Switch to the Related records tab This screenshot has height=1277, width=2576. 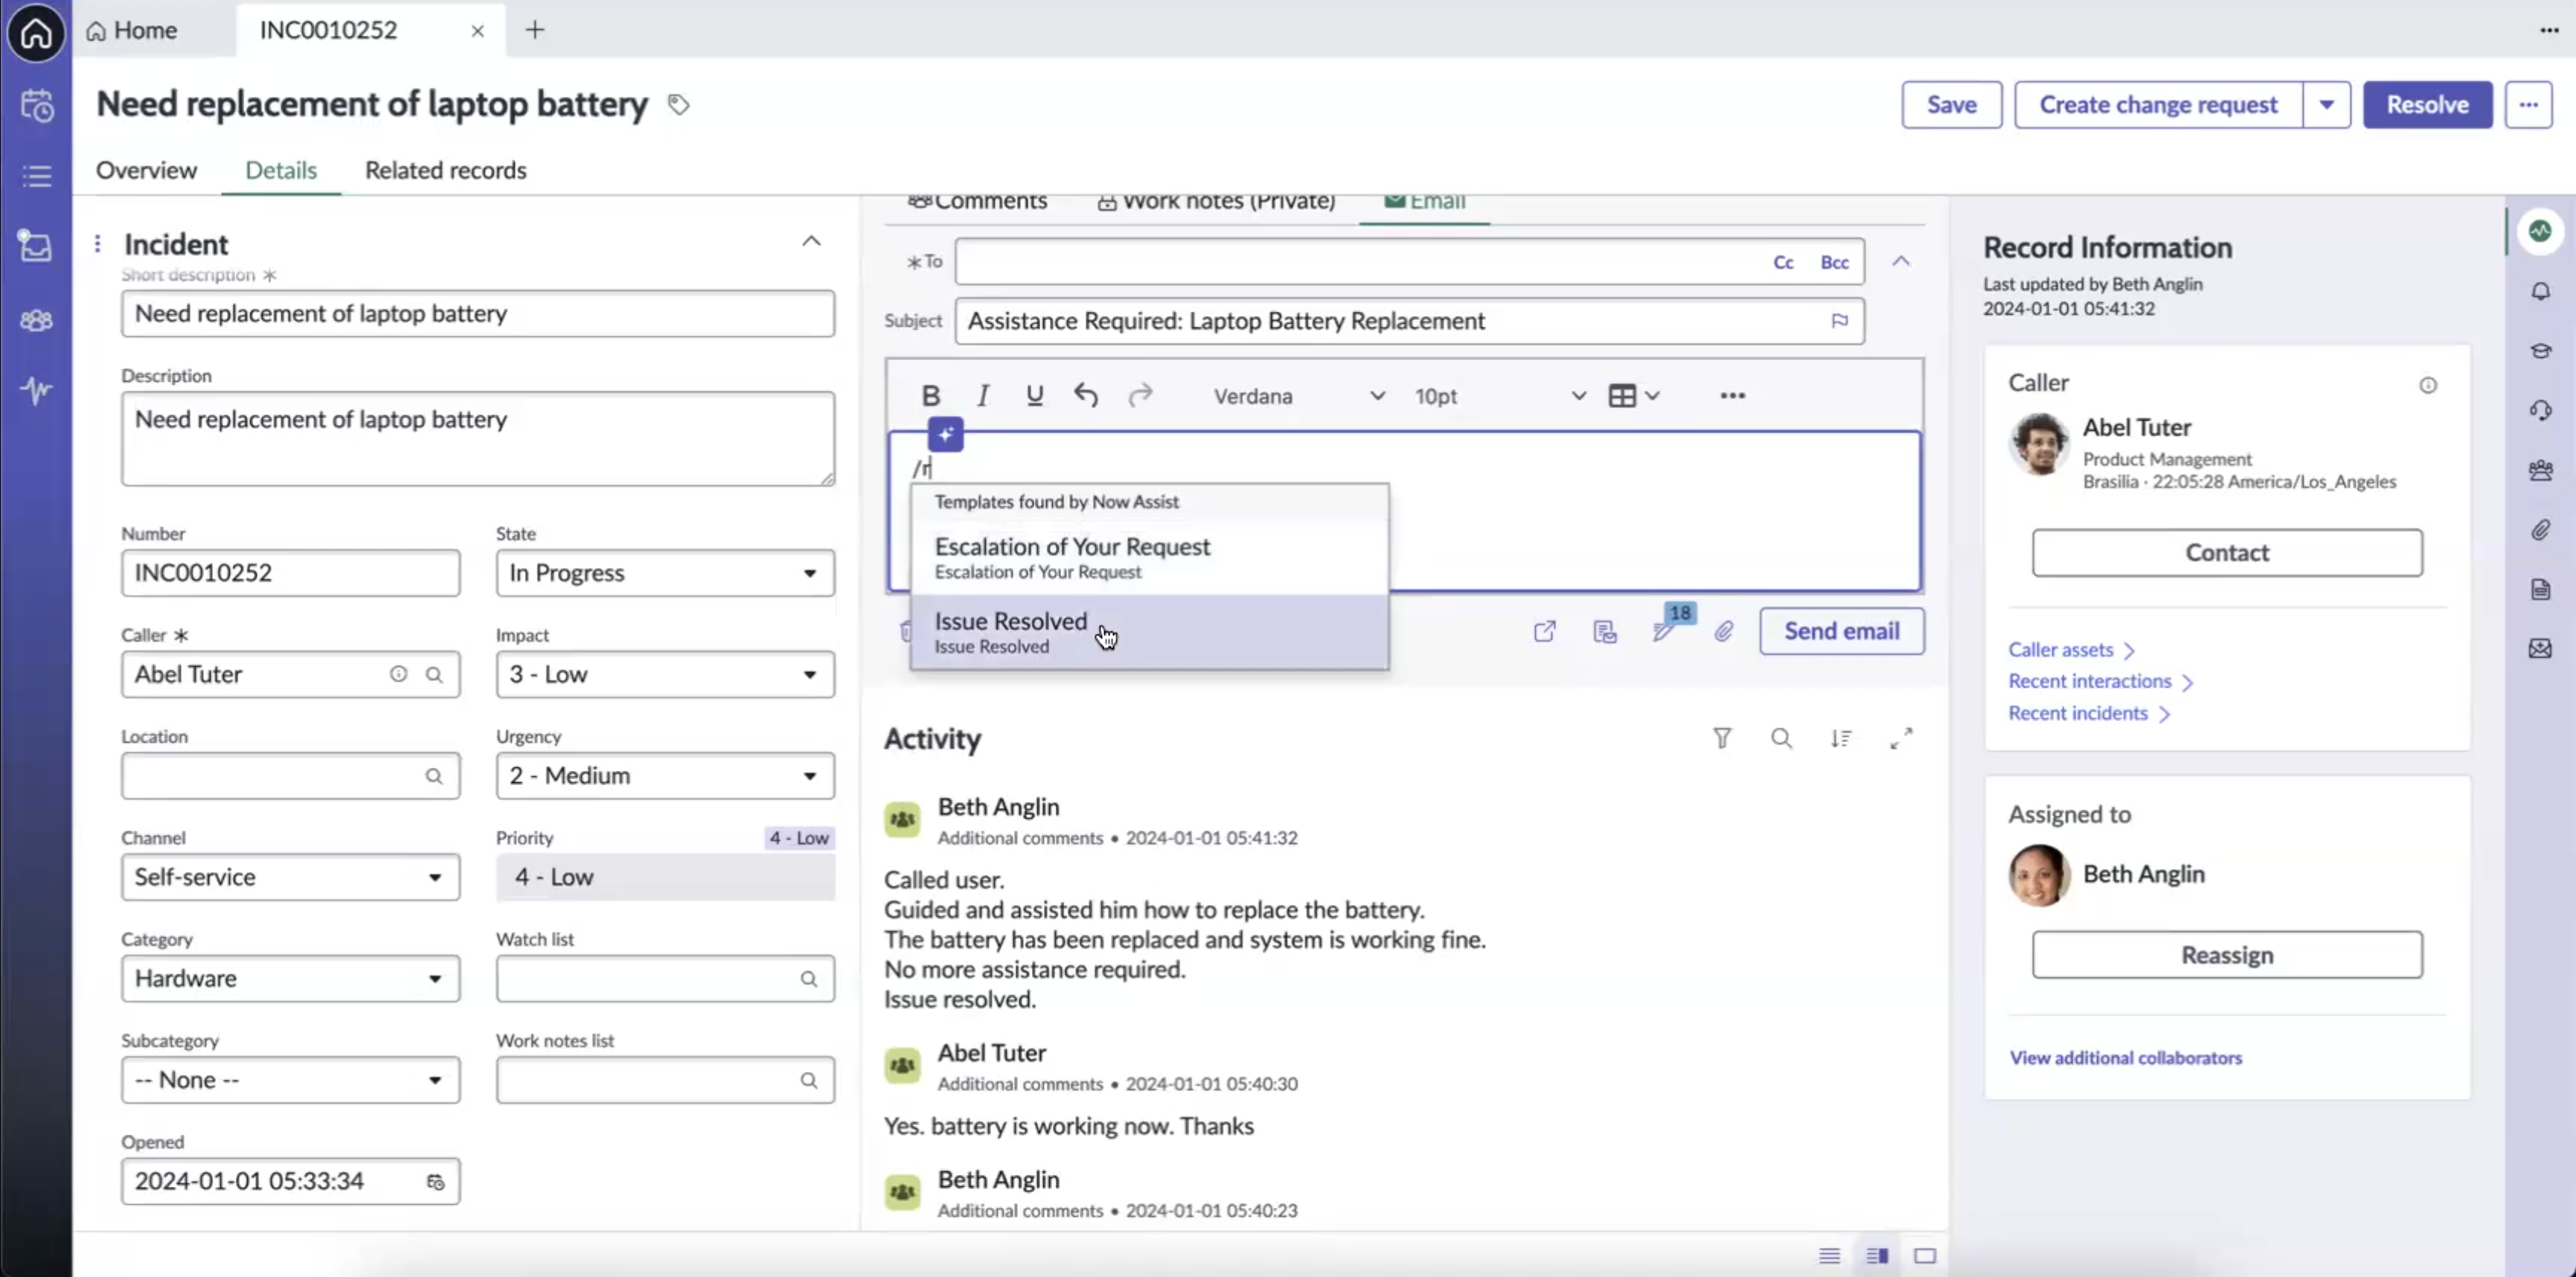(x=445, y=170)
